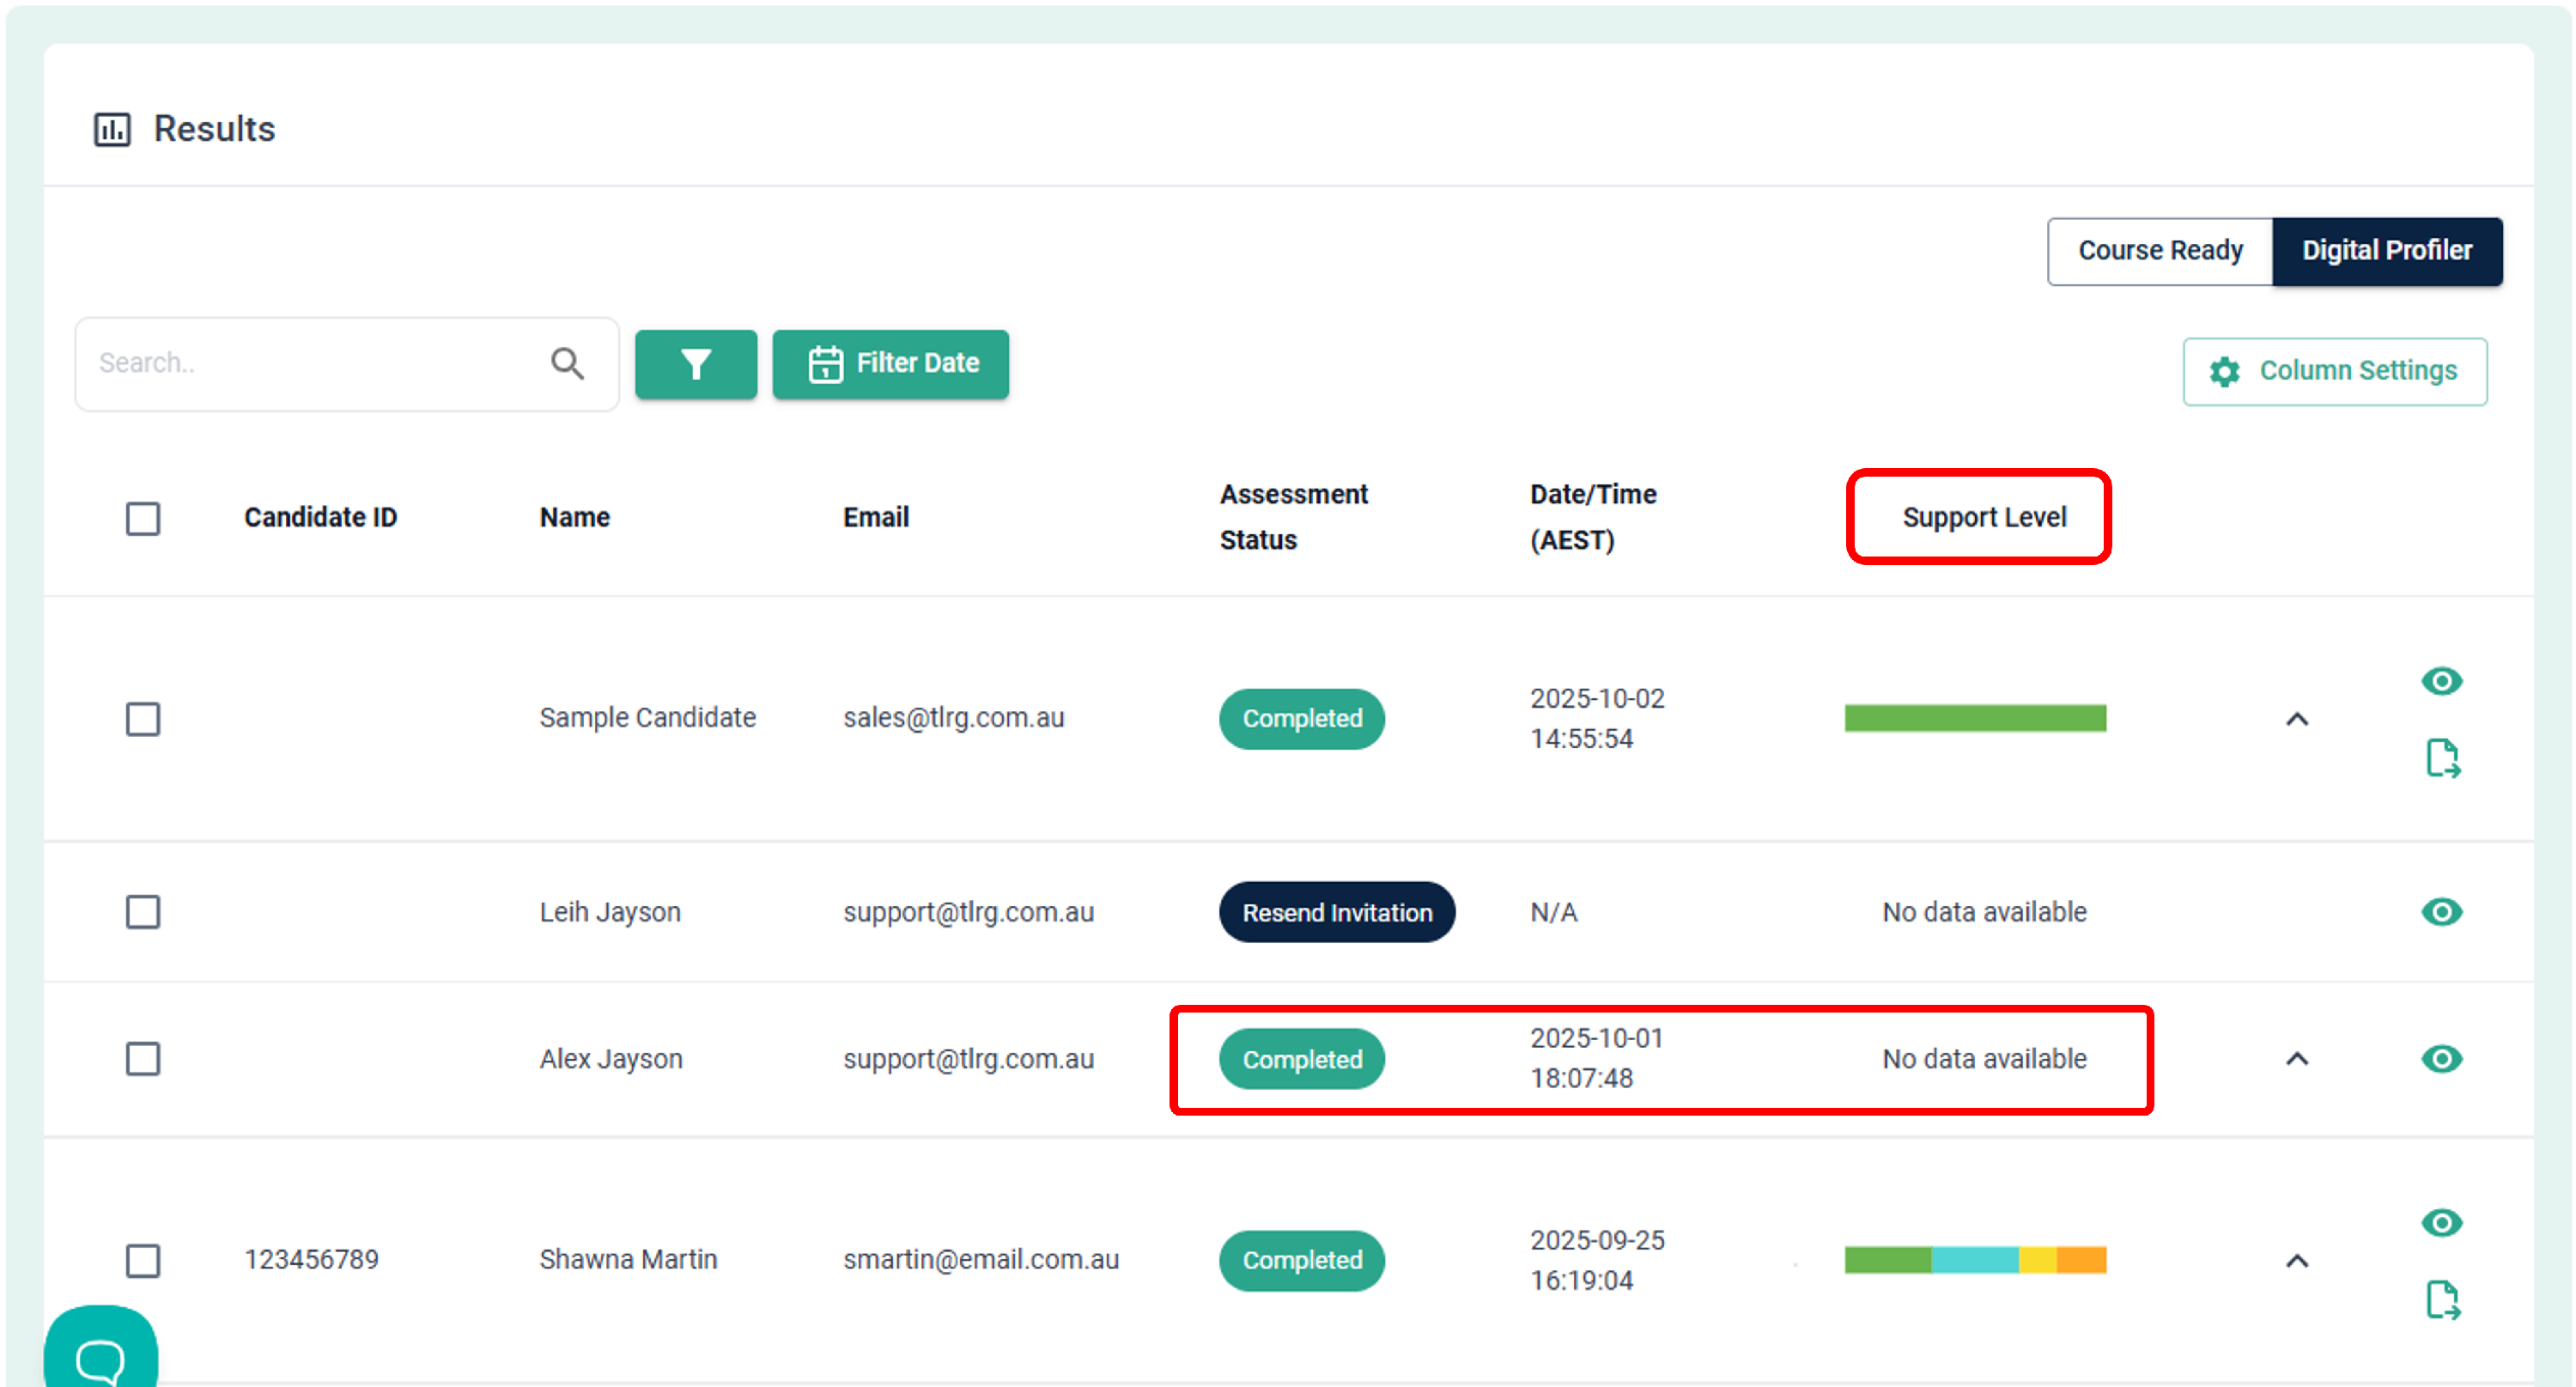
Task: Select the Sample Candidate row checkbox
Action: coord(143,719)
